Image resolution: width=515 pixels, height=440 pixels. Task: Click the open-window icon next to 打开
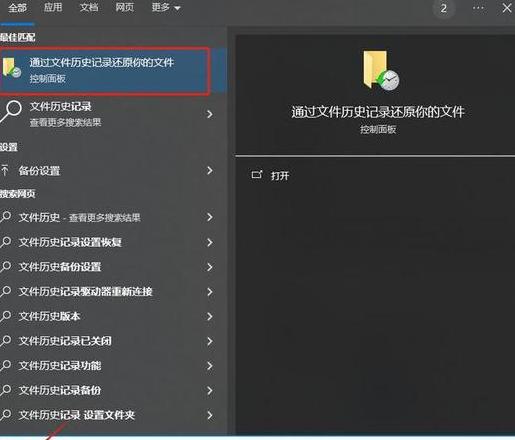tap(257, 174)
